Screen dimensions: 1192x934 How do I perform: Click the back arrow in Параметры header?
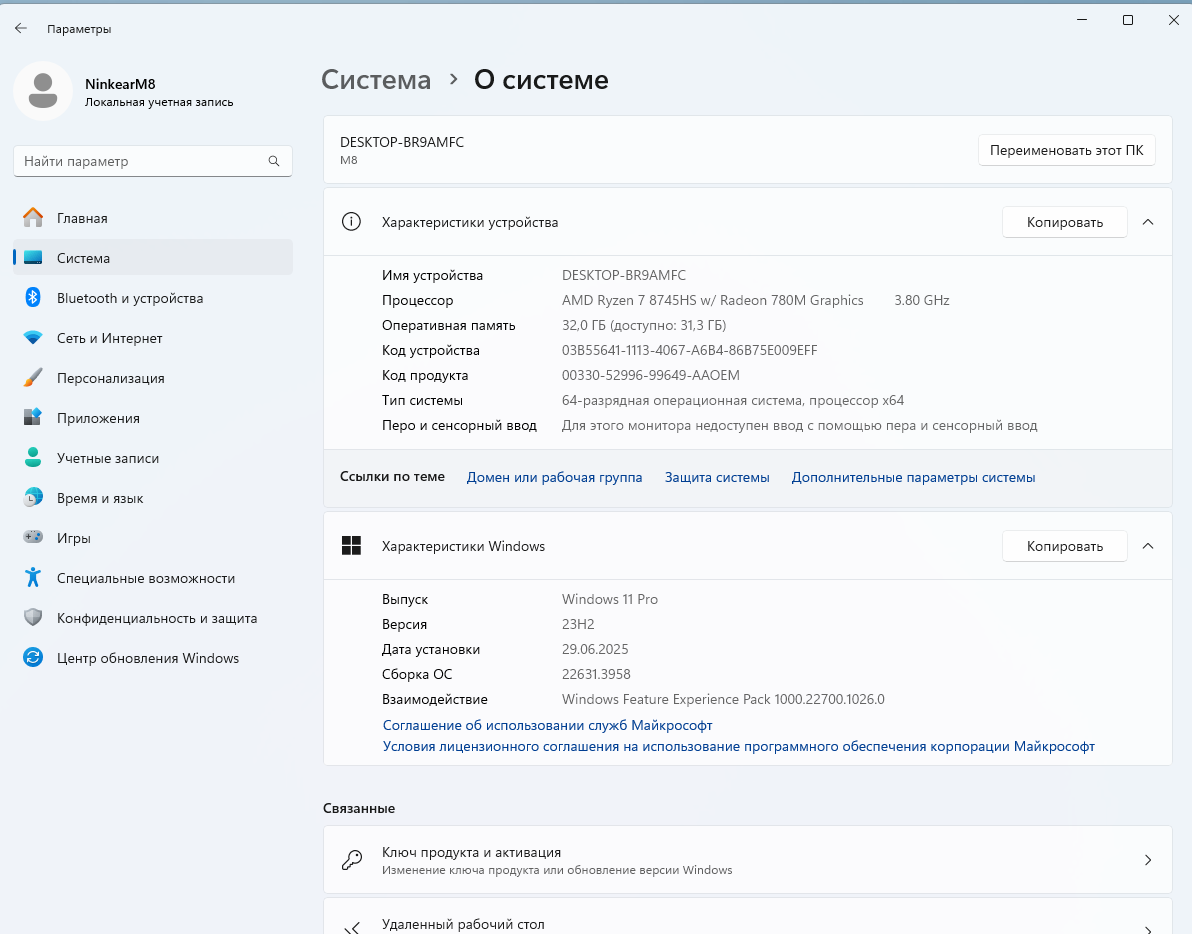21,29
